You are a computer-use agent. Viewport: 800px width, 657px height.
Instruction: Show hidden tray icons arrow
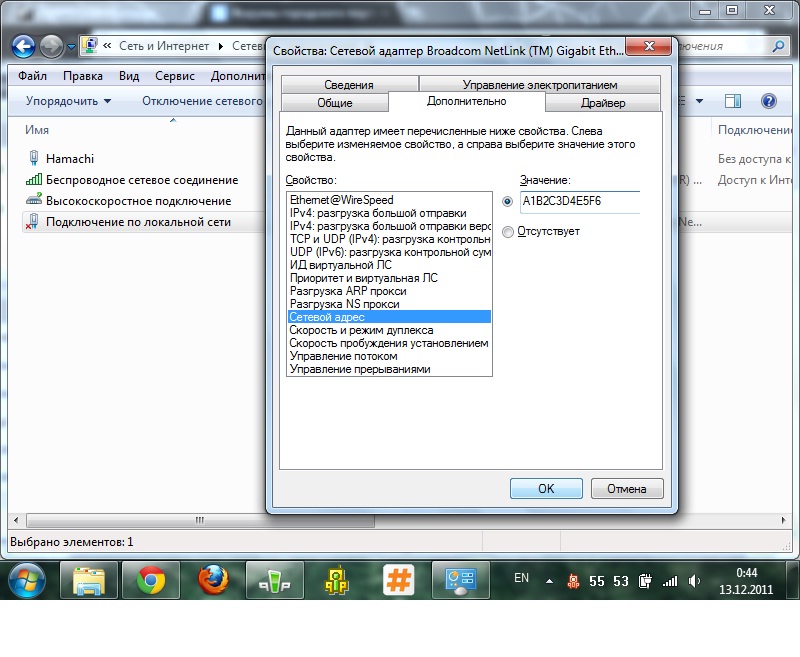(549, 580)
